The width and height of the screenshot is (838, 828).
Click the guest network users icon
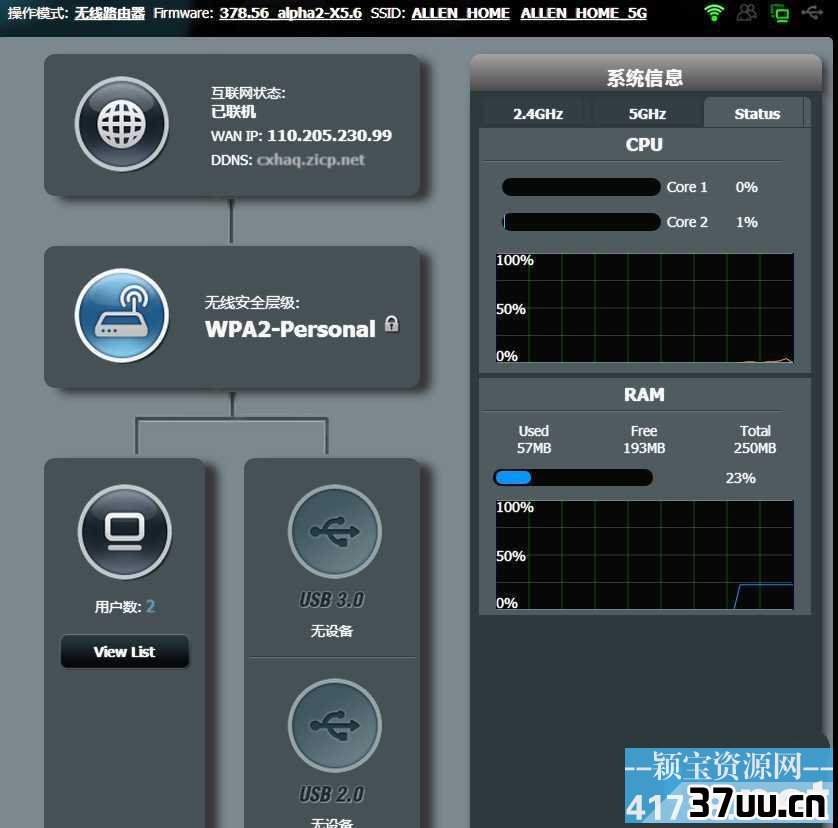[747, 12]
